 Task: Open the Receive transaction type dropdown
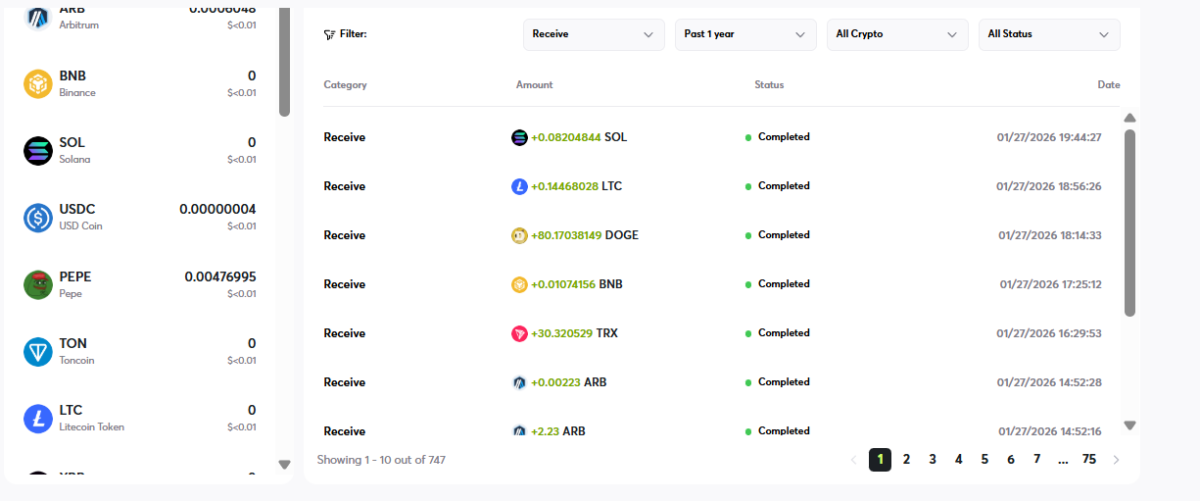pos(593,34)
